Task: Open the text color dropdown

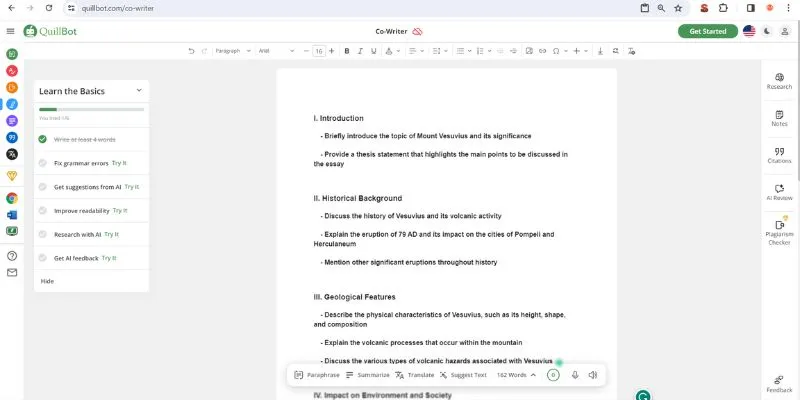Action: tap(392, 51)
